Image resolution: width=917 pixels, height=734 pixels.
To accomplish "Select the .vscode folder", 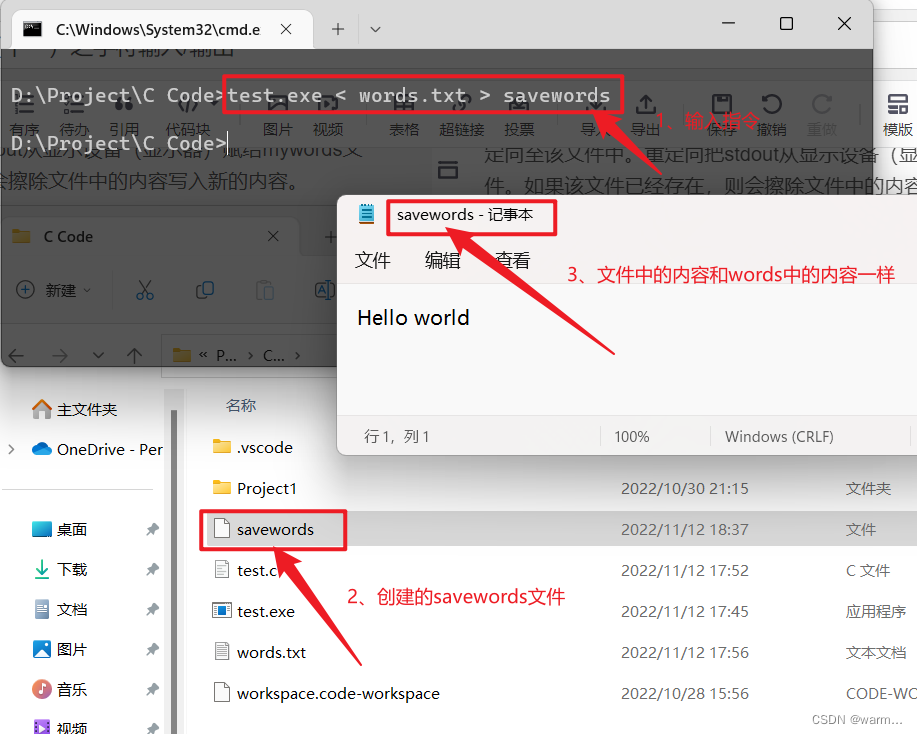I will [x=253, y=447].
